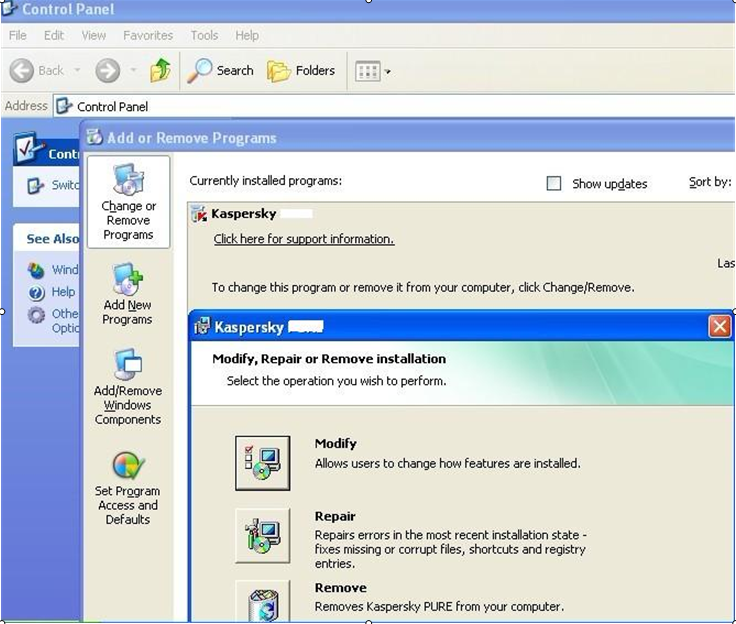This screenshot has width=736, height=624.
Task: Click the Other Options gear icon
Action: (36, 315)
